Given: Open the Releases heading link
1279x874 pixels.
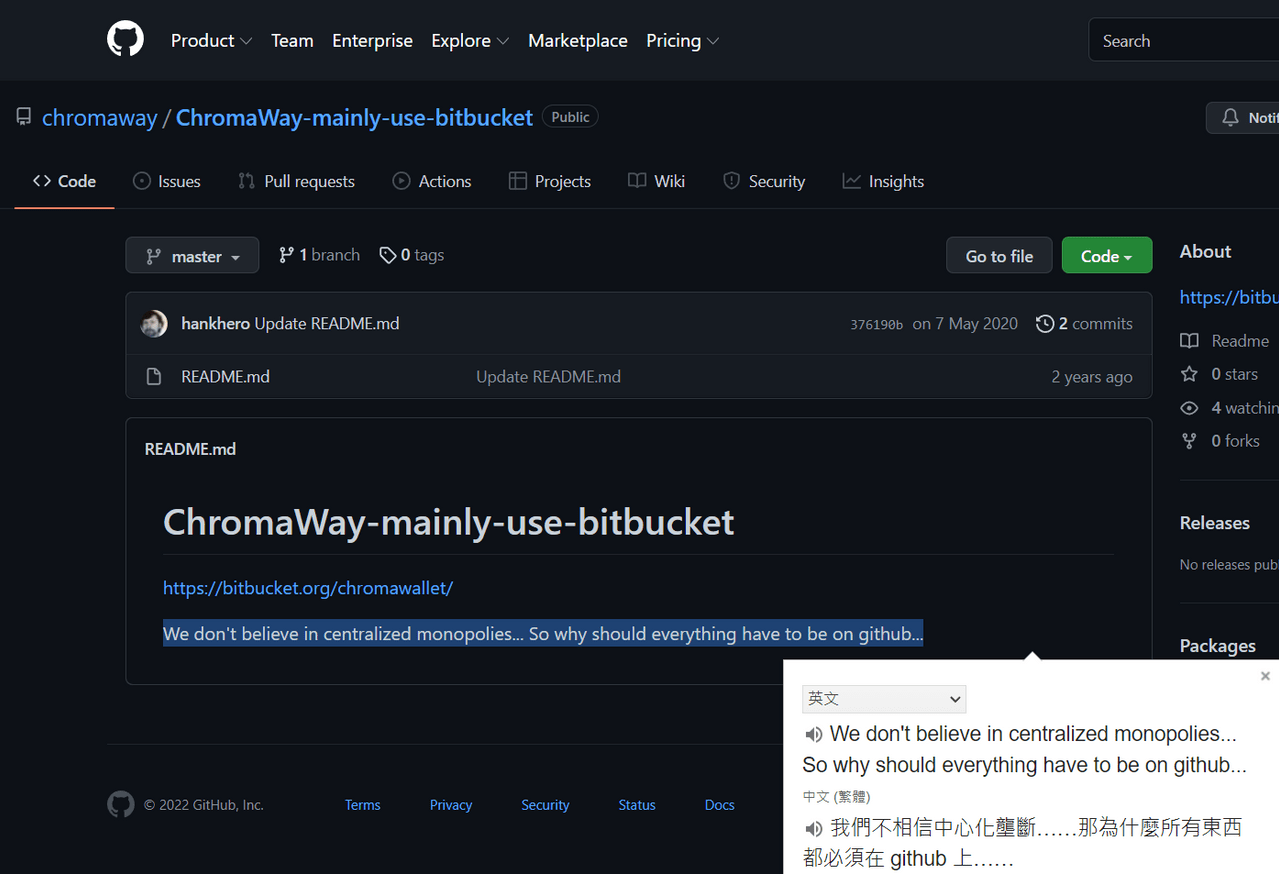Looking at the screenshot, I should [1214, 523].
